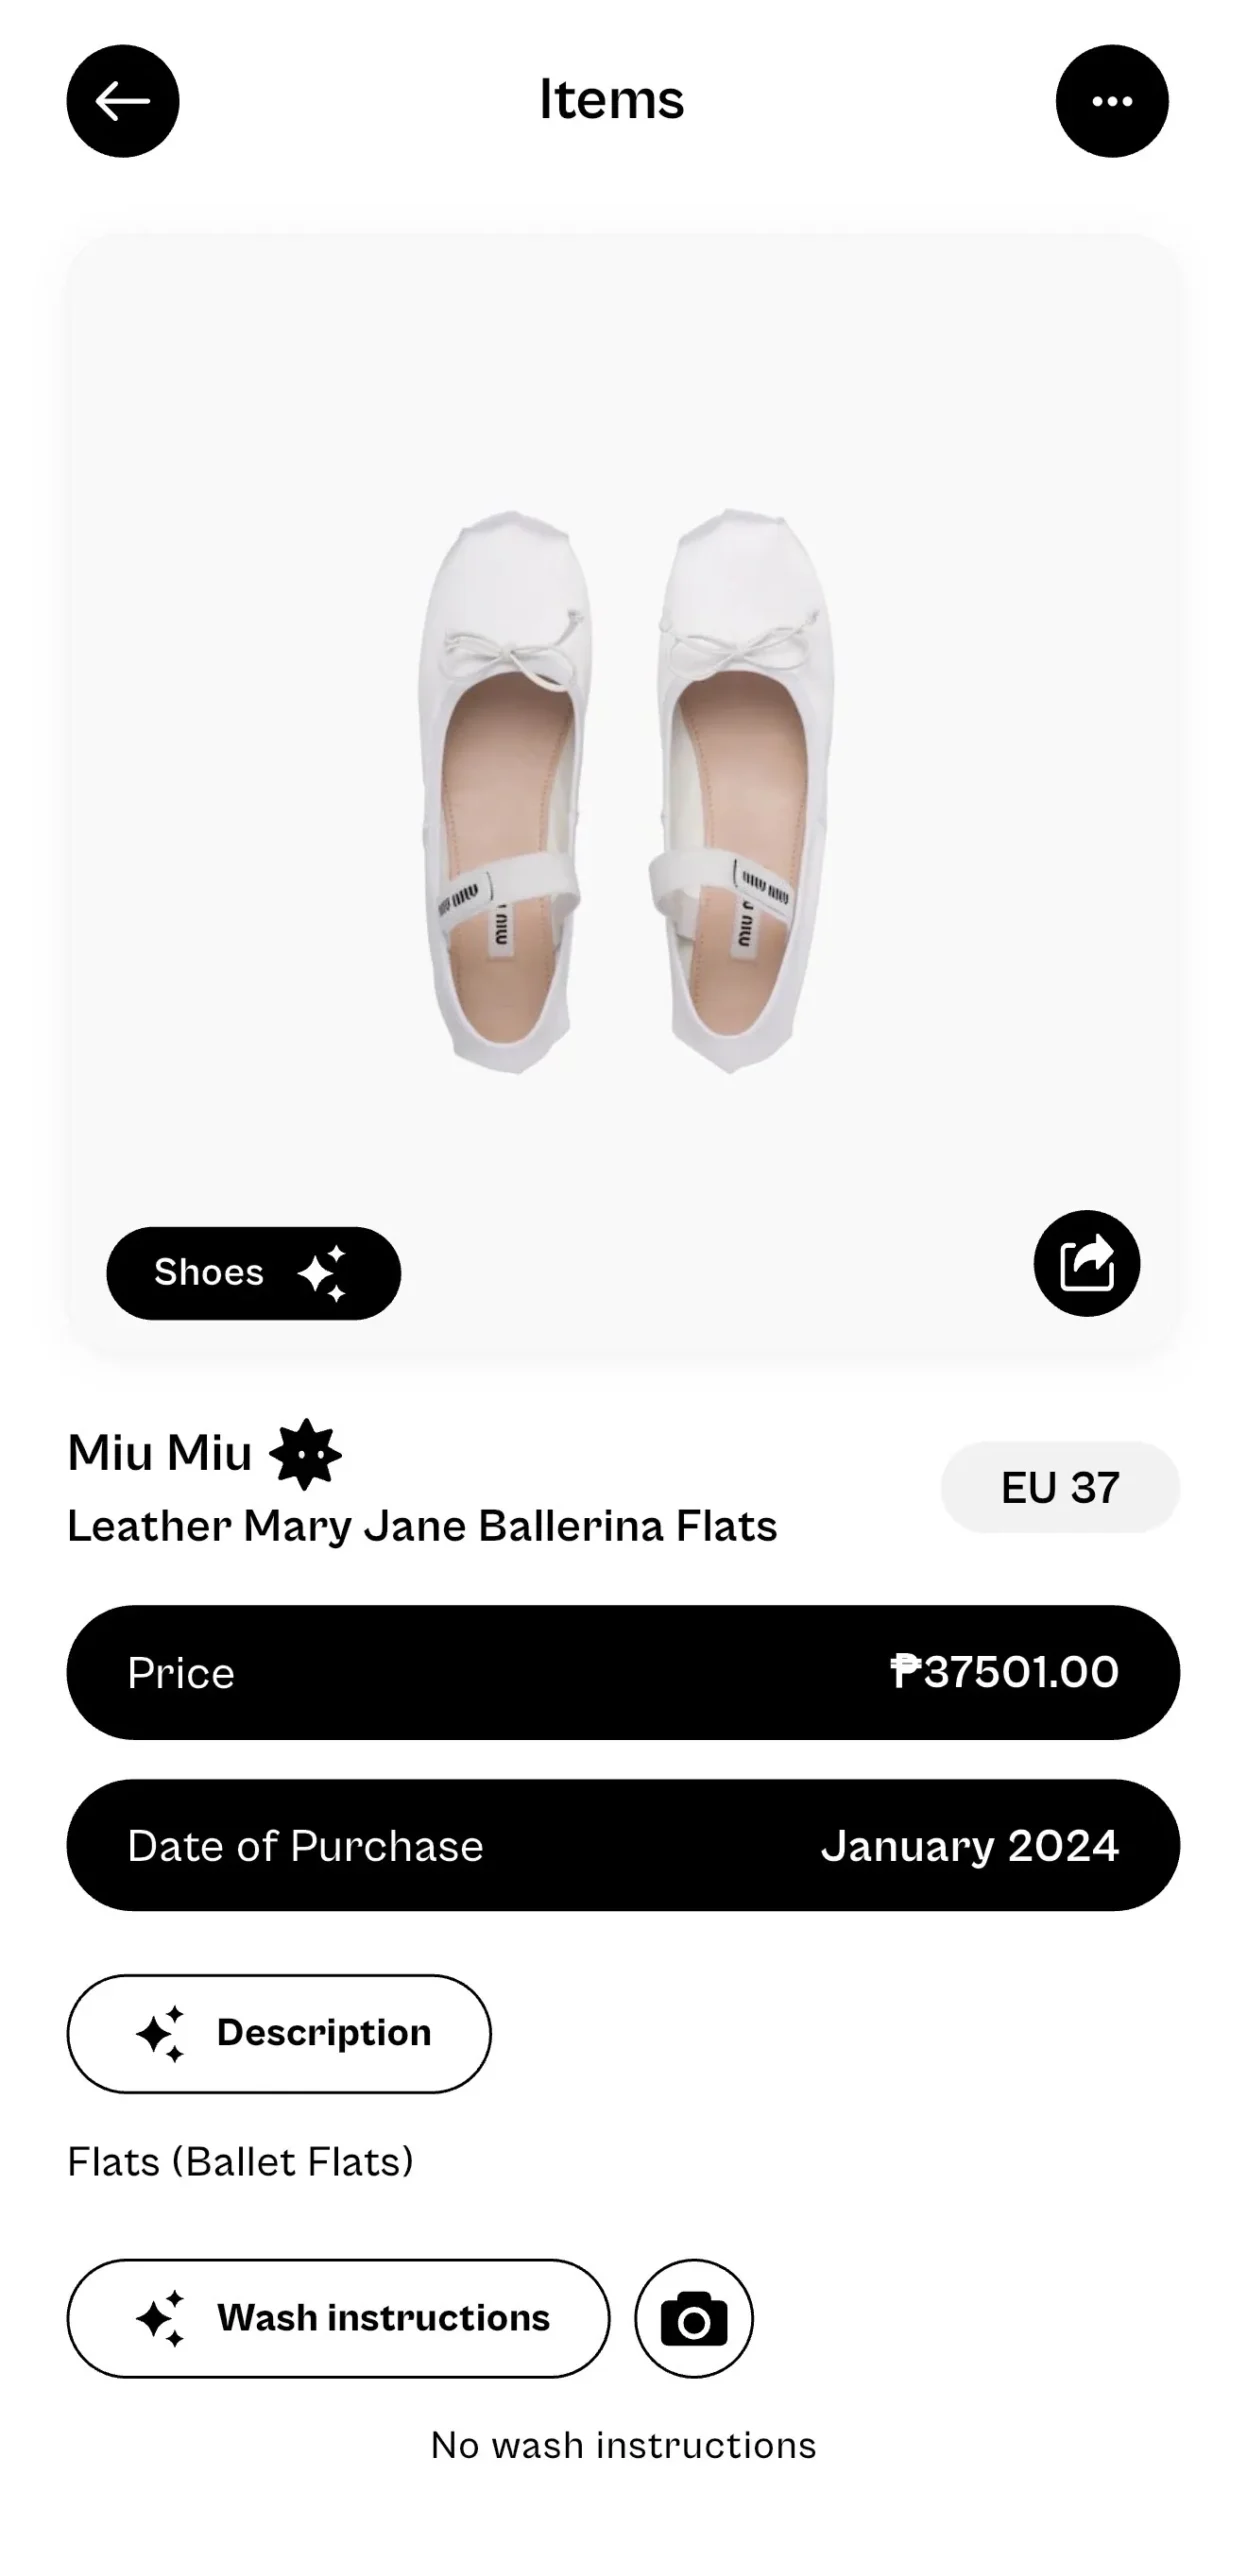Tap the Miu Miu brand name
This screenshot has height=2560, width=1247.
[160, 1453]
